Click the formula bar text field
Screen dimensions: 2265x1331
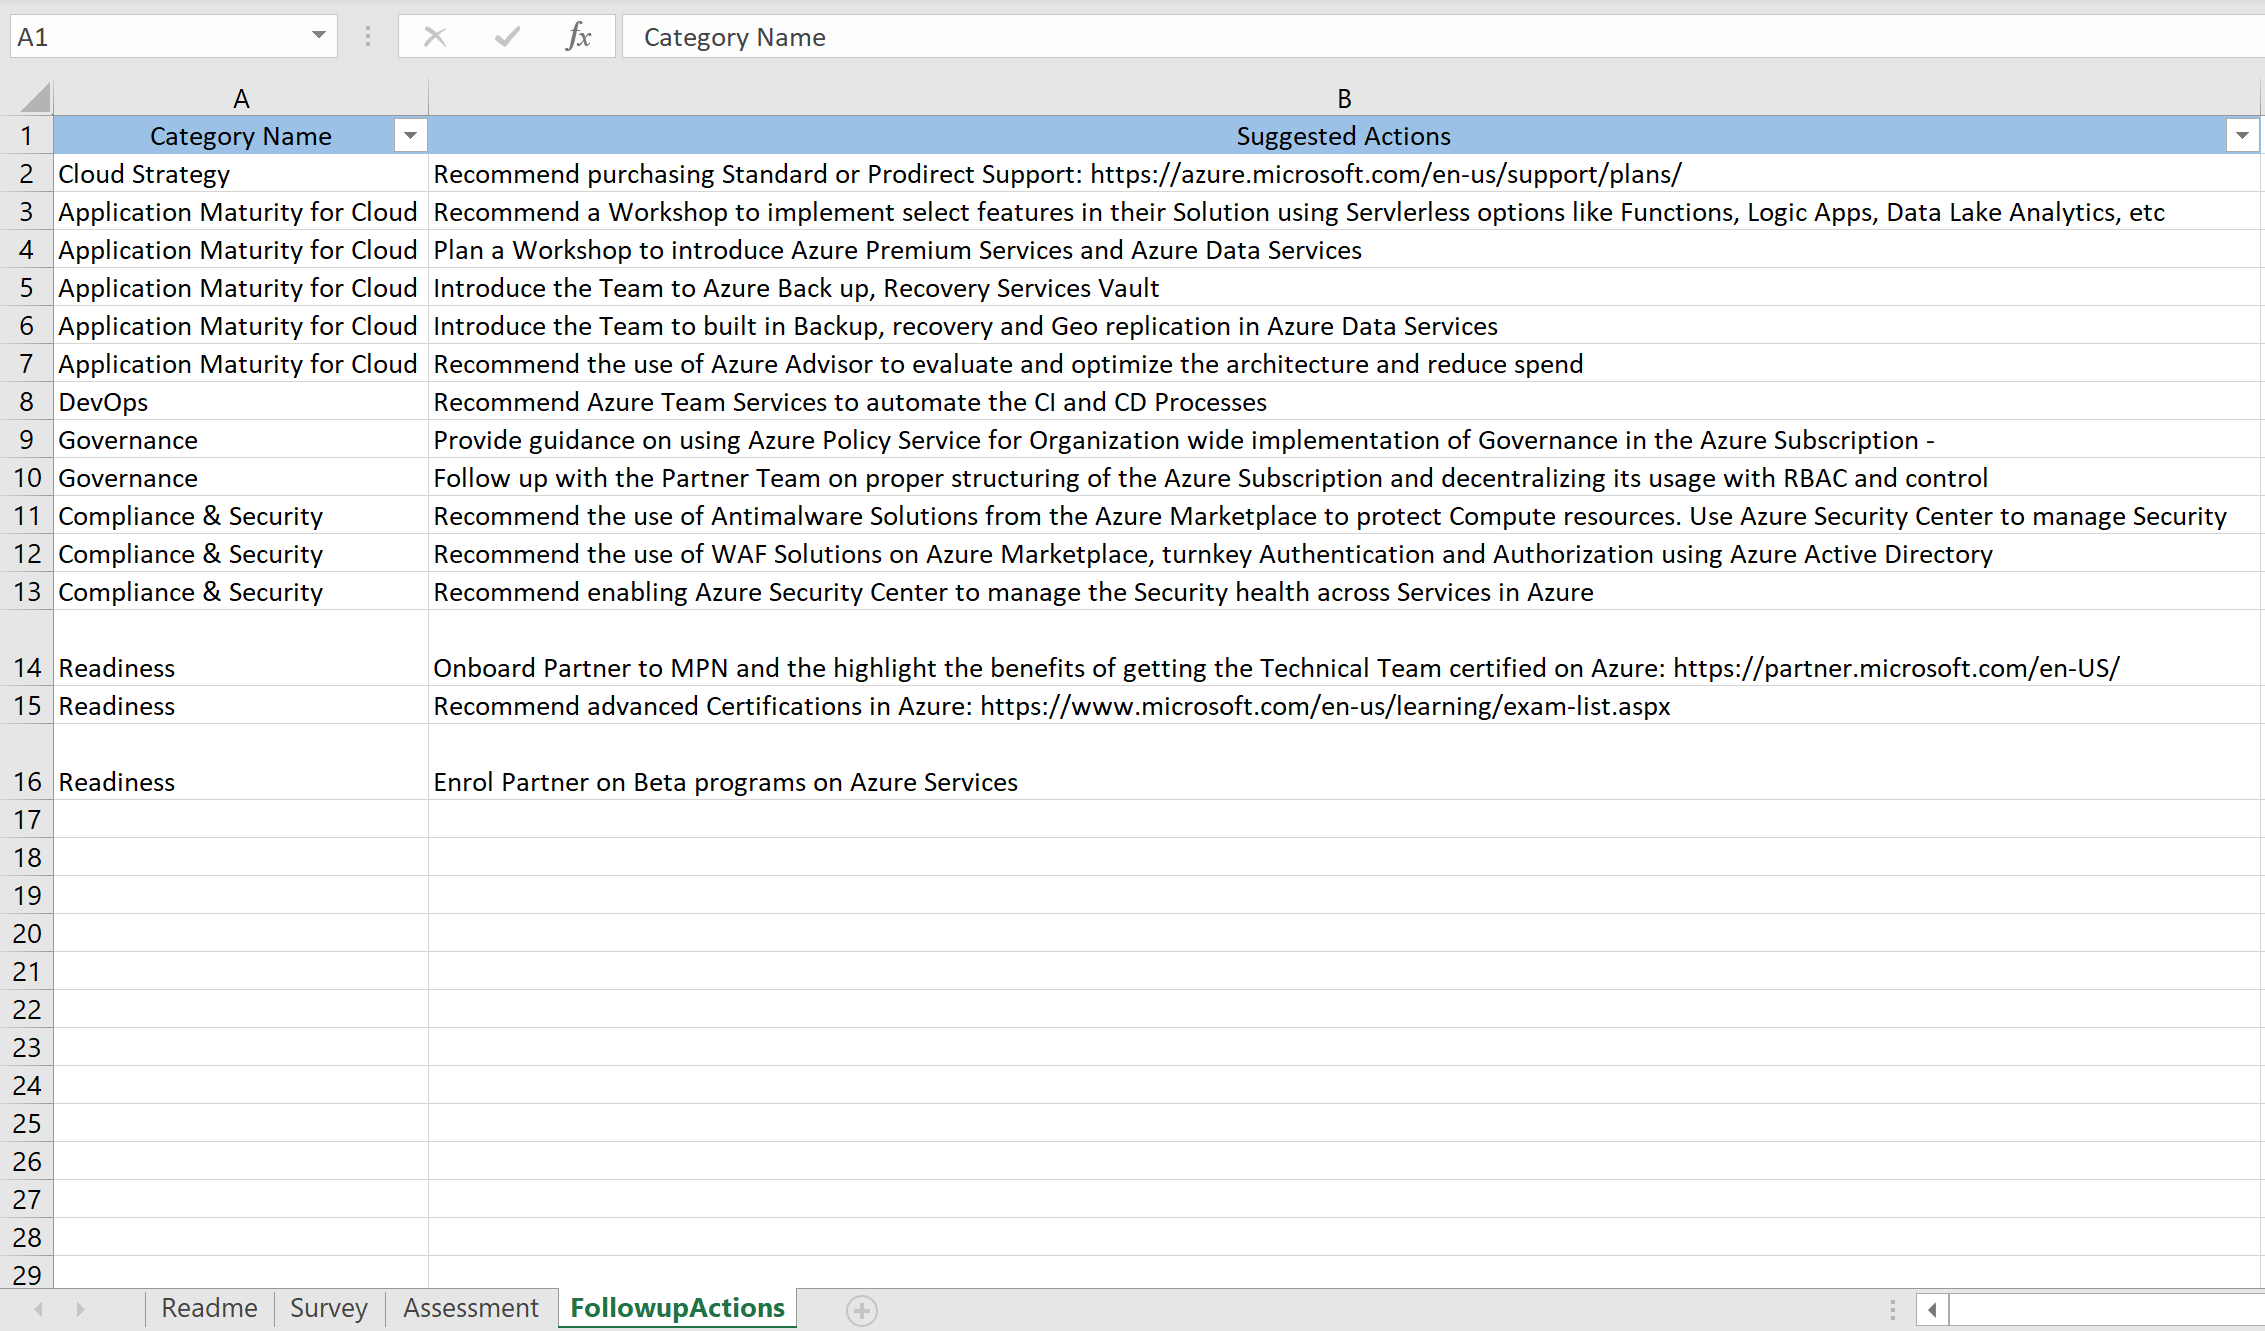(x=1400, y=37)
